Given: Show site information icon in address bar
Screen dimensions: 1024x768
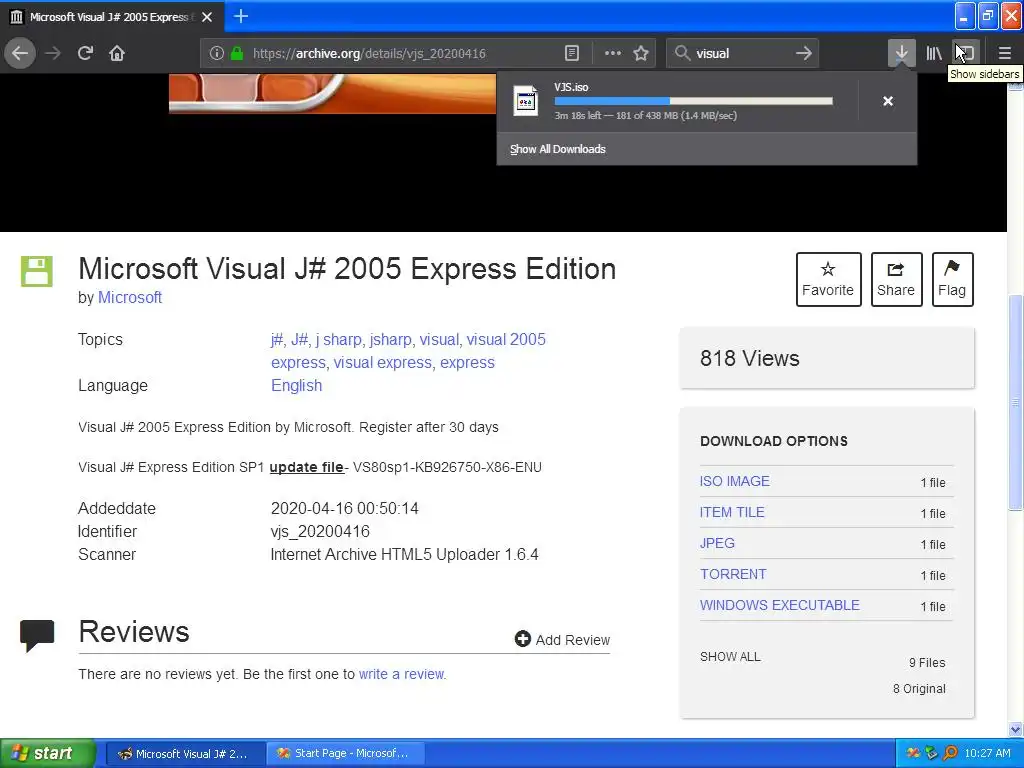Looking at the screenshot, I should click(217, 54).
